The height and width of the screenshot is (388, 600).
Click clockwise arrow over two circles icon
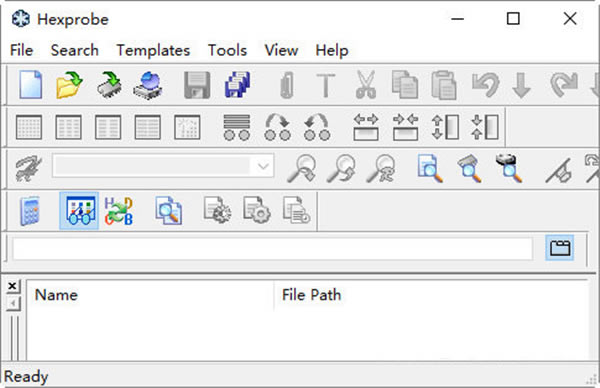tap(278, 127)
